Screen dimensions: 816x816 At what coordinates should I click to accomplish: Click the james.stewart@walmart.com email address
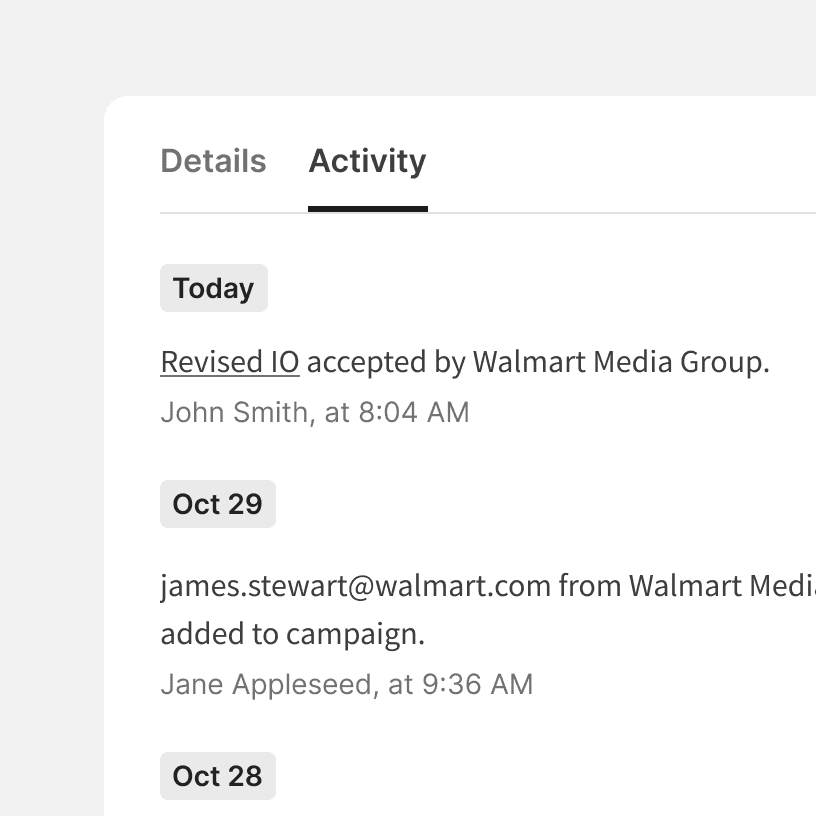click(355, 586)
